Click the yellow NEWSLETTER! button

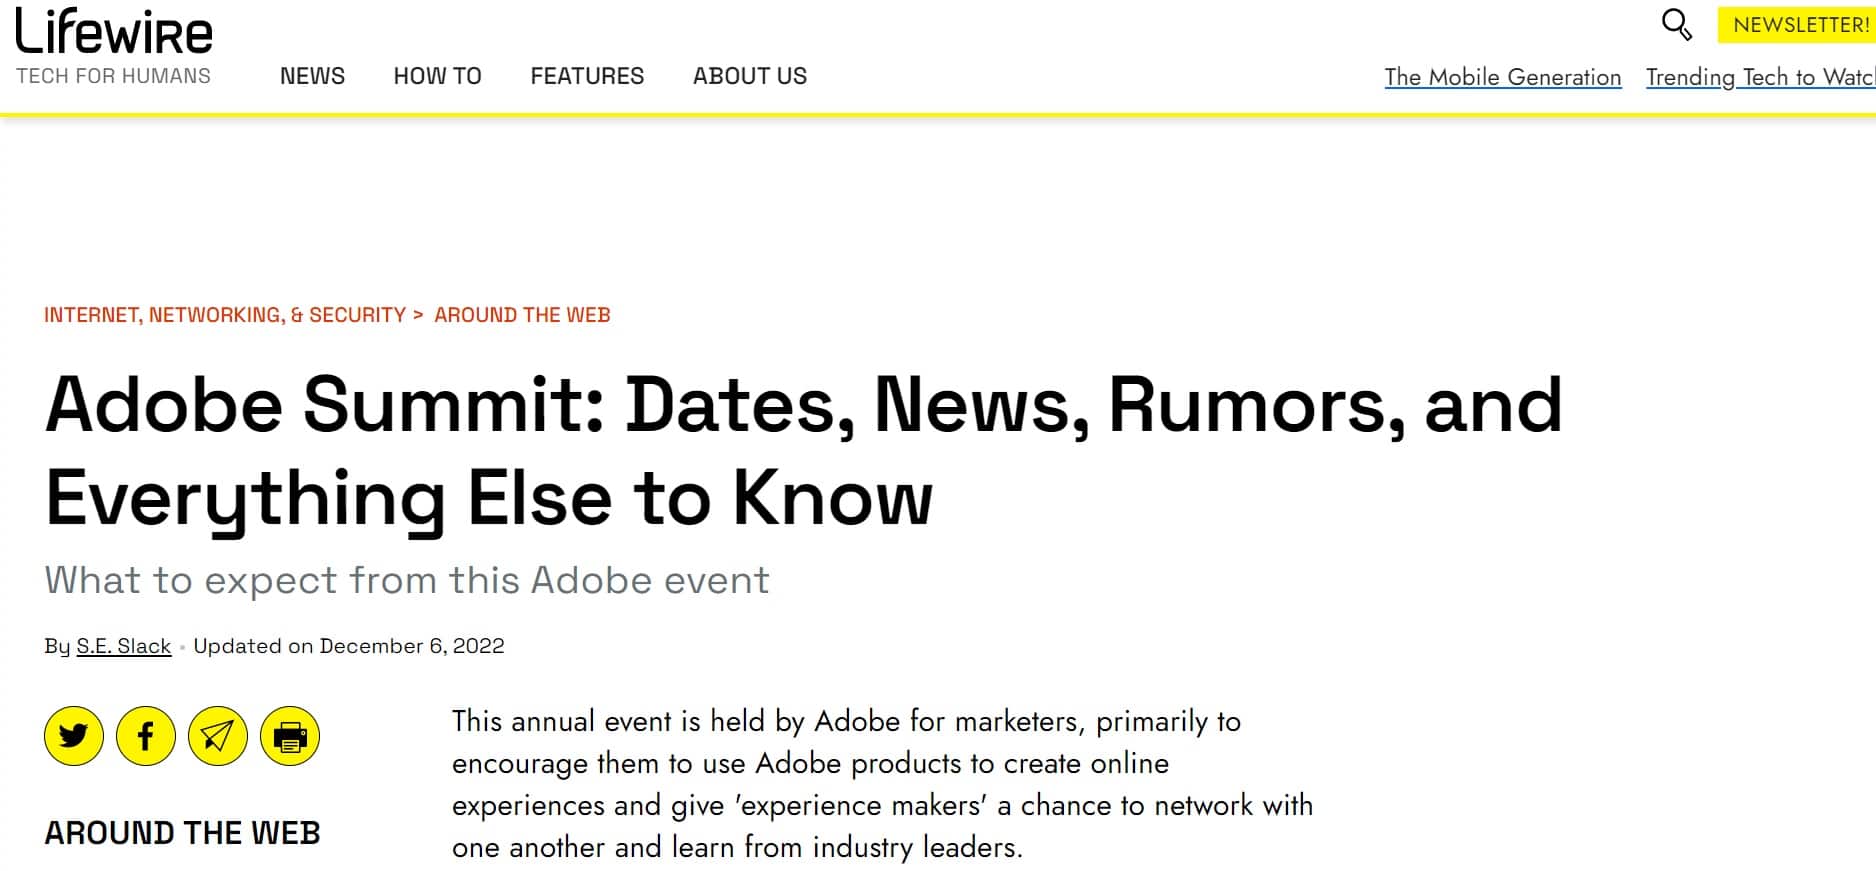pos(1797,25)
